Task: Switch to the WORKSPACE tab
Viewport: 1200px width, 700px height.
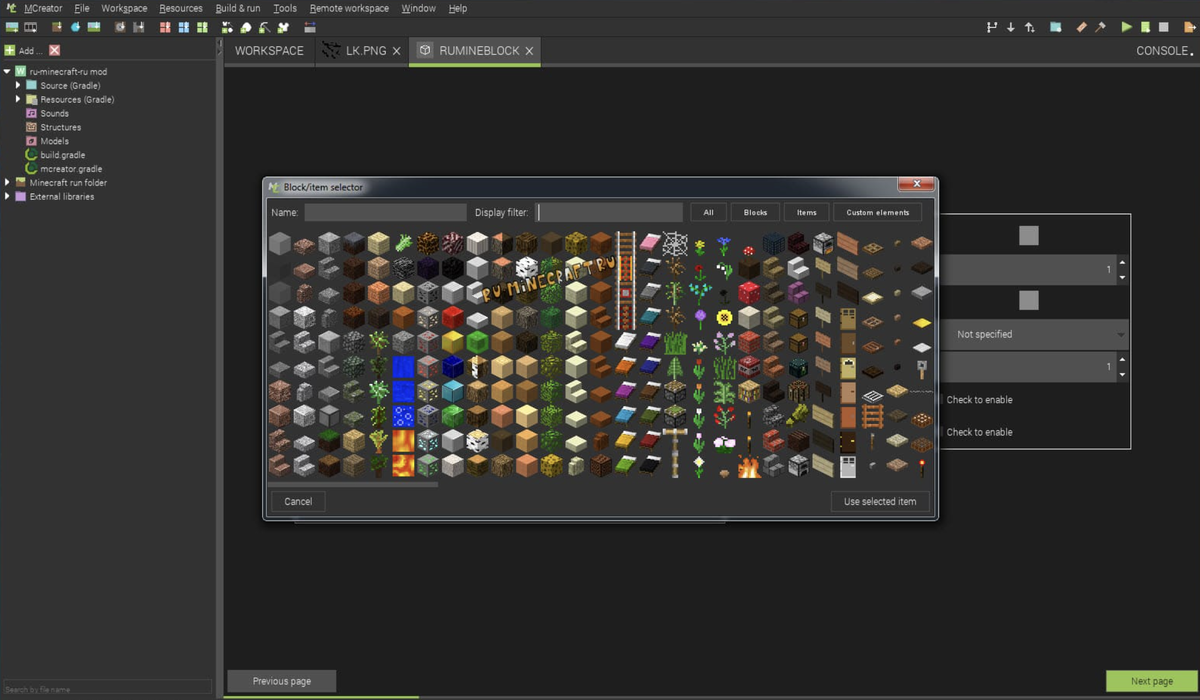Action: [269, 51]
